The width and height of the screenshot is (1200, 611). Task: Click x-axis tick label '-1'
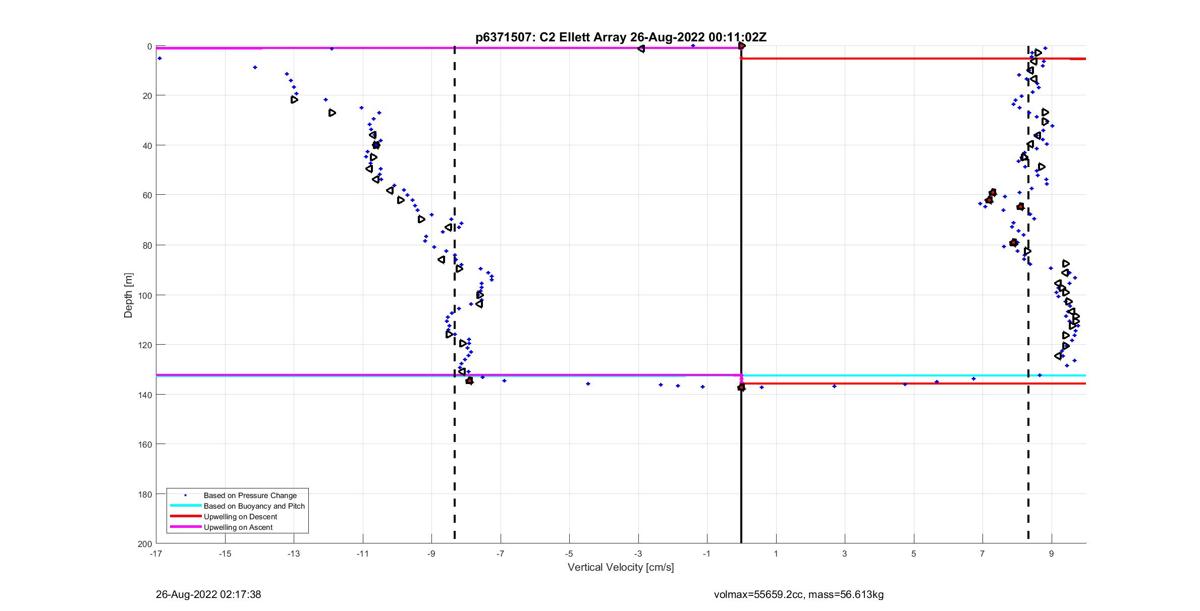(x=707, y=553)
